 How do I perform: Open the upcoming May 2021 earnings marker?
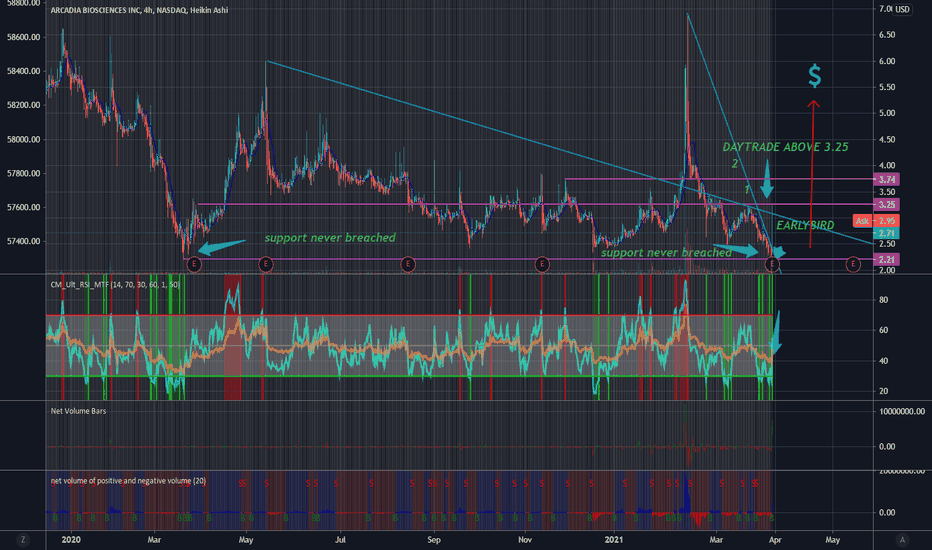(853, 264)
